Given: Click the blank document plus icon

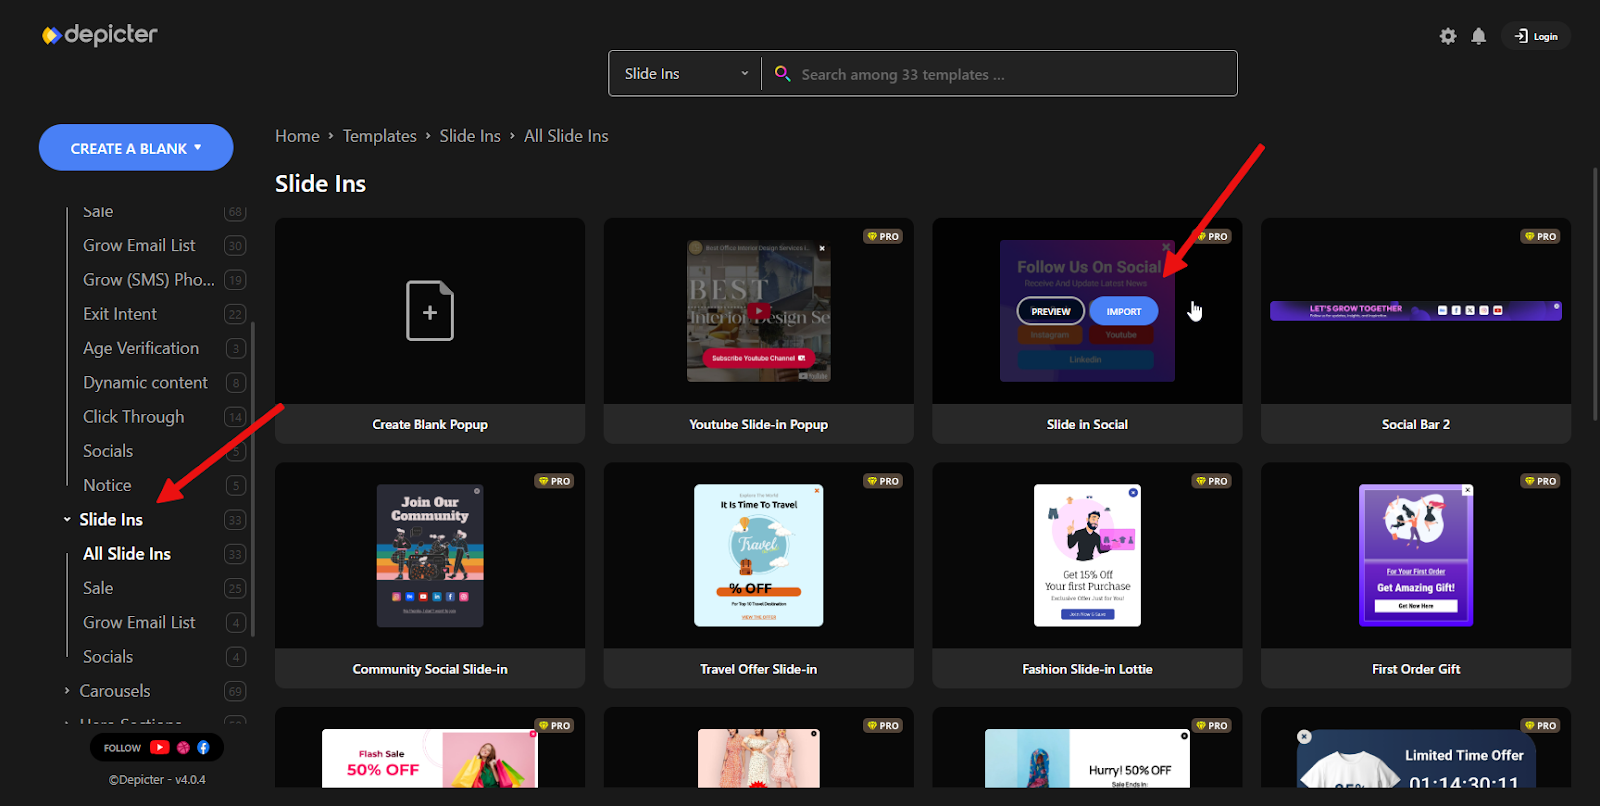Looking at the screenshot, I should [429, 311].
